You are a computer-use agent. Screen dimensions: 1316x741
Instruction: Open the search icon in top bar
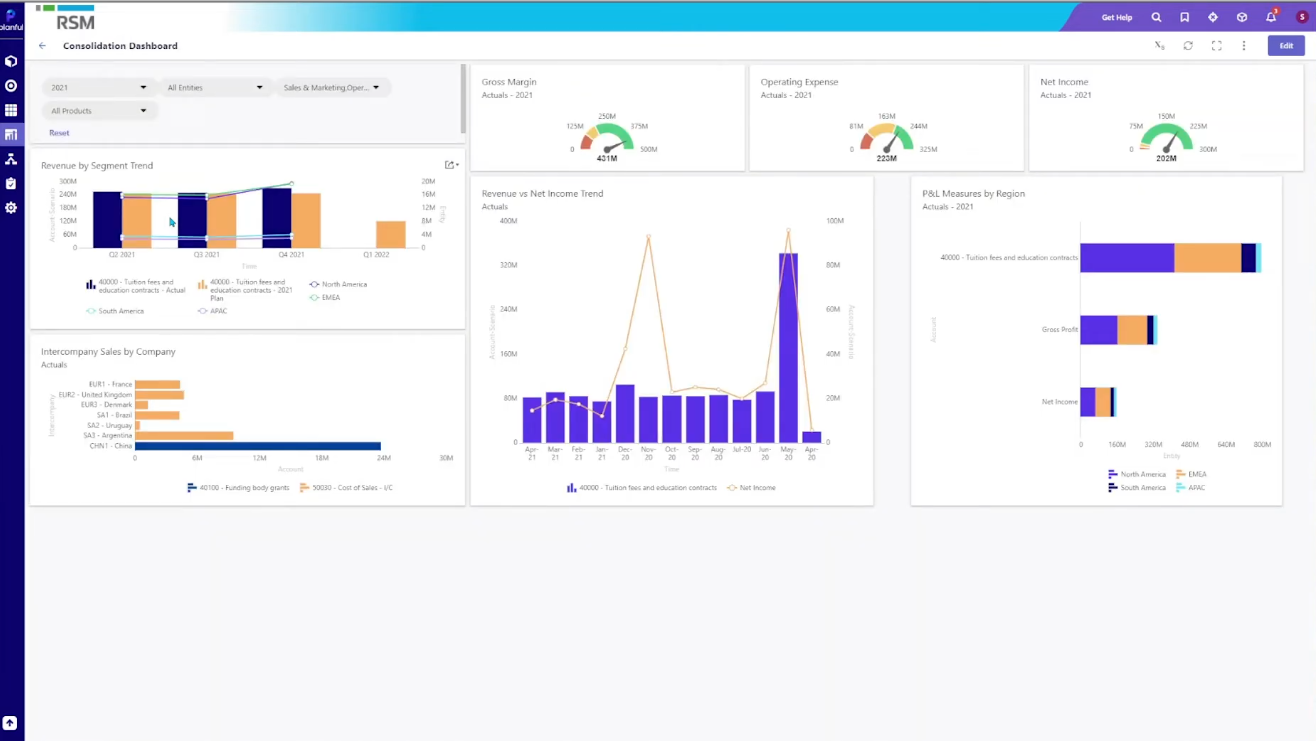pyautogui.click(x=1156, y=17)
